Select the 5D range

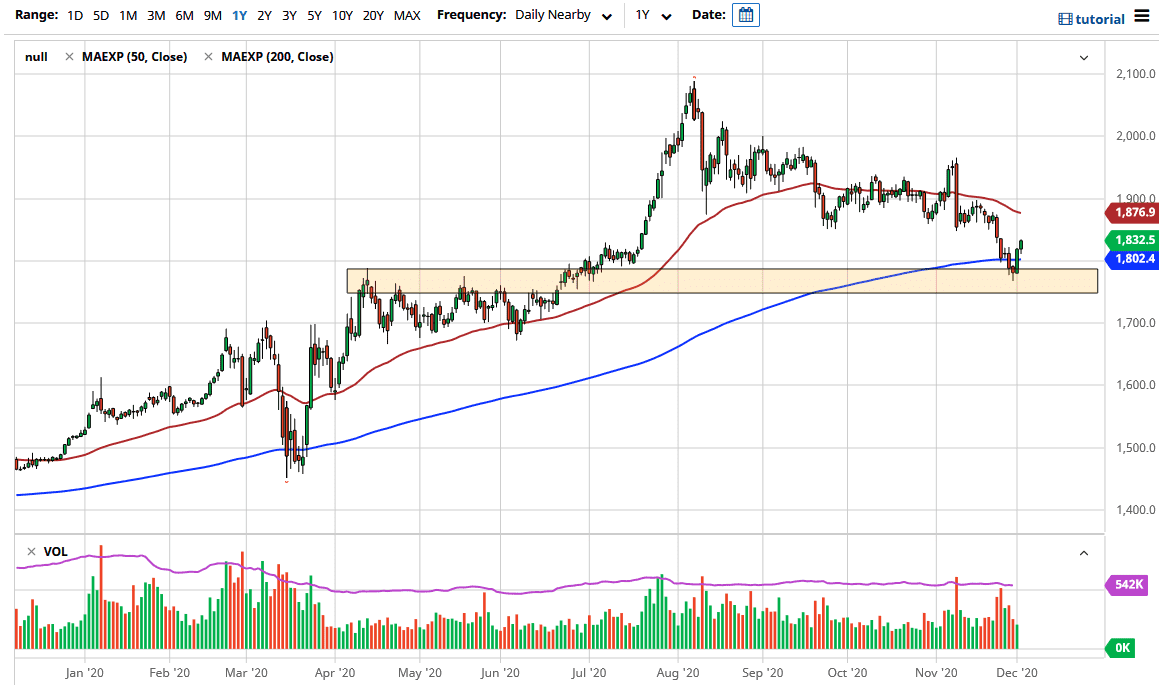click(101, 15)
